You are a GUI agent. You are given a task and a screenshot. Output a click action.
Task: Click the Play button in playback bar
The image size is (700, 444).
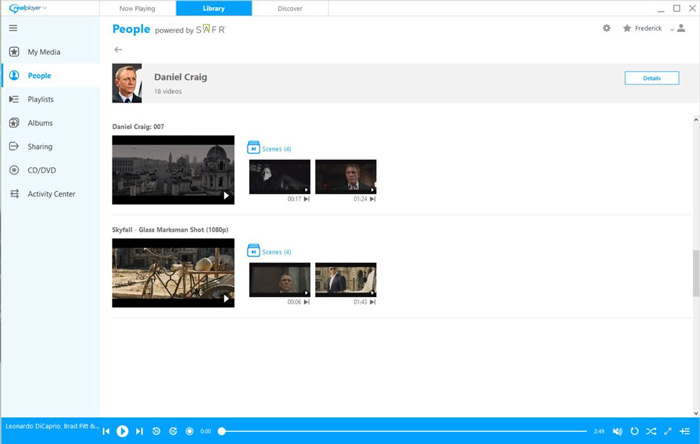pyautogui.click(x=122, y=431)
